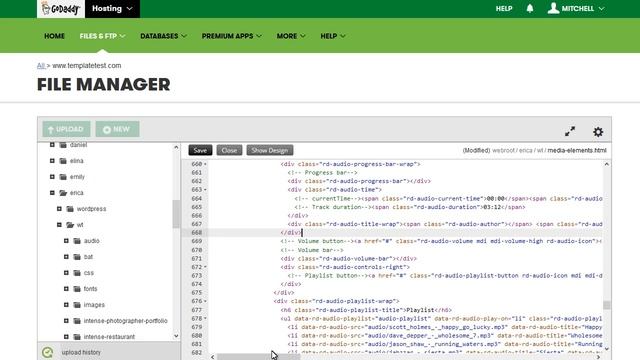
Task: Open the More menu
Action: pos(291,36)
